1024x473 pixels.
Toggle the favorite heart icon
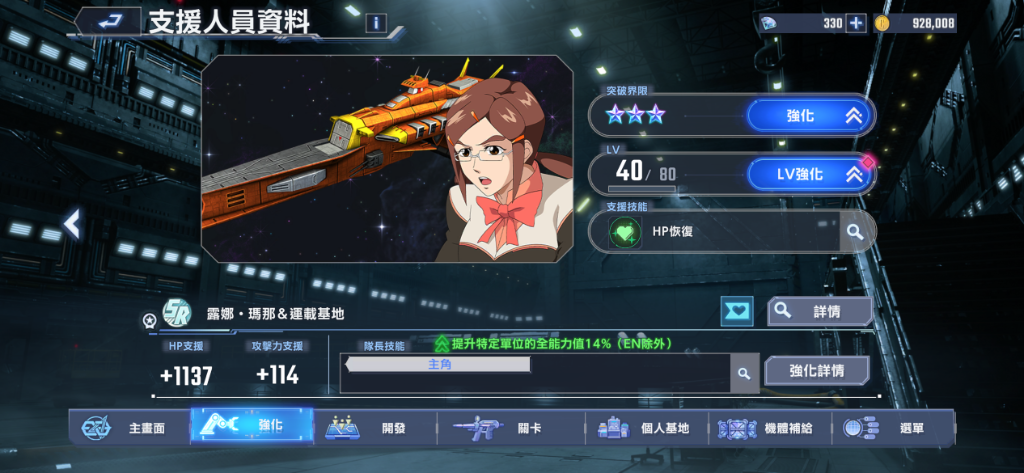(x=737, y=312)
